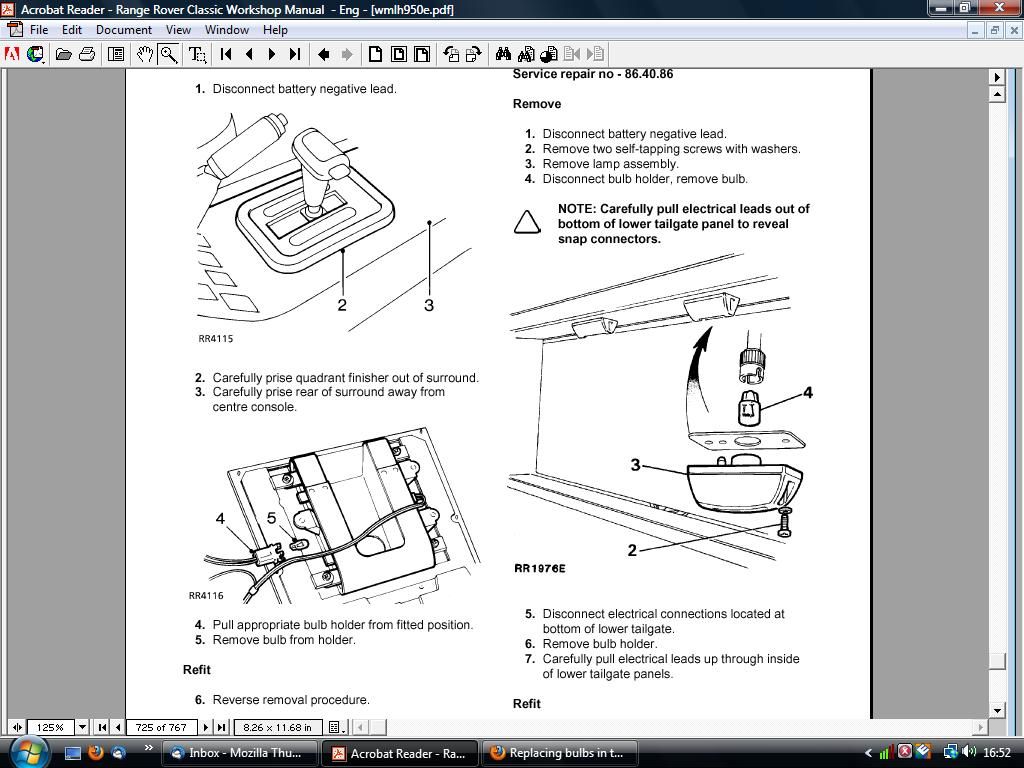Screen dimensions: 1024x768
Task: Open the File menu
Action: [39, 29]
